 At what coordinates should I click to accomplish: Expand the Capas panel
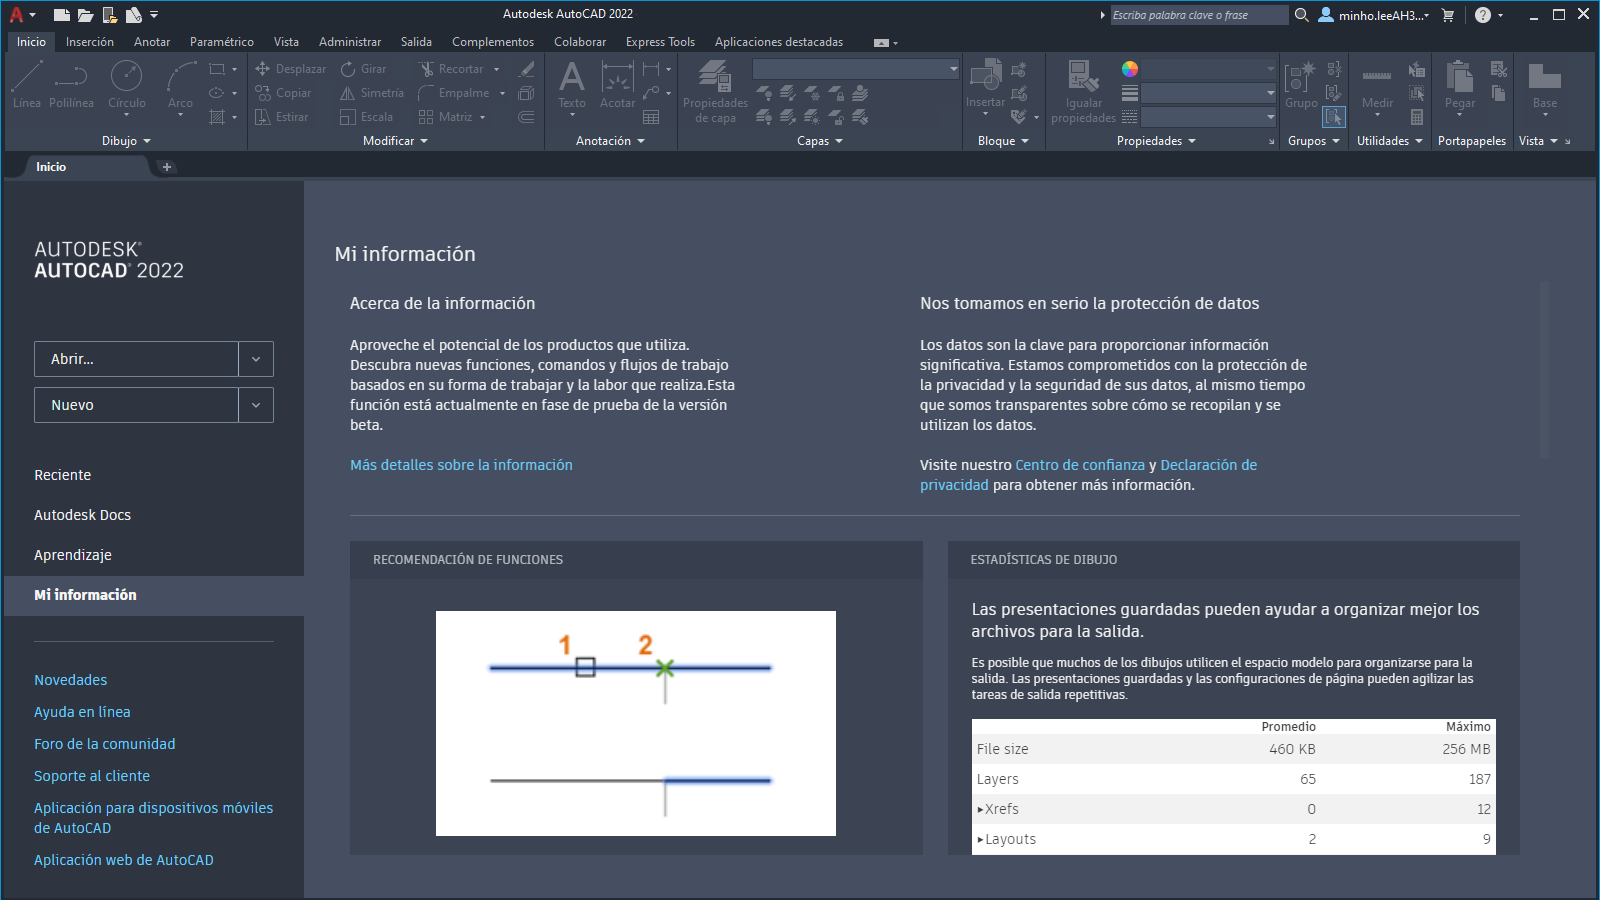point(820,141)
